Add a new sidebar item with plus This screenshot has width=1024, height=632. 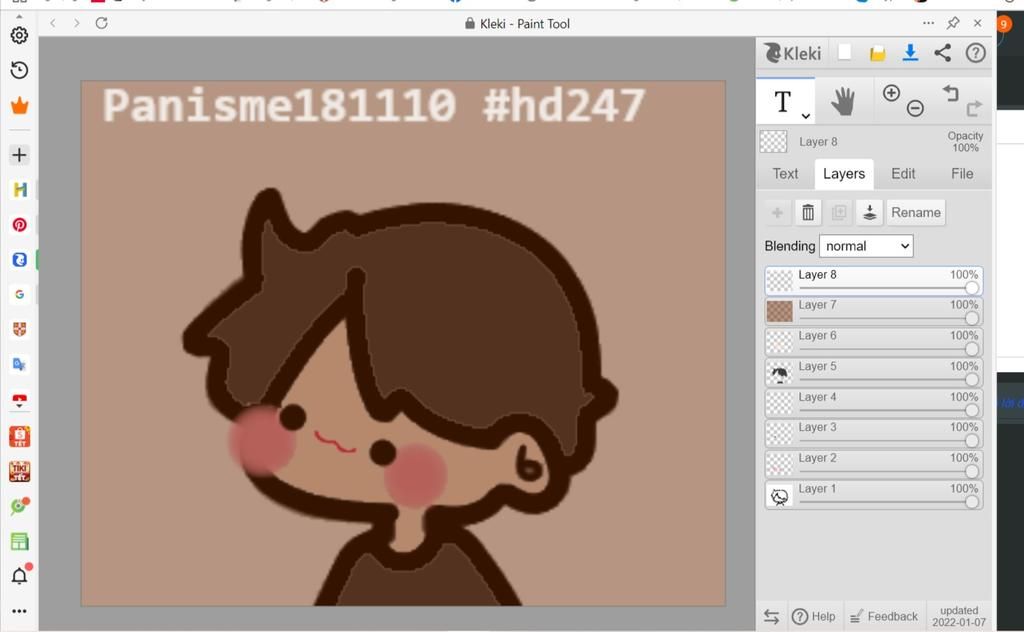(20, 155)
